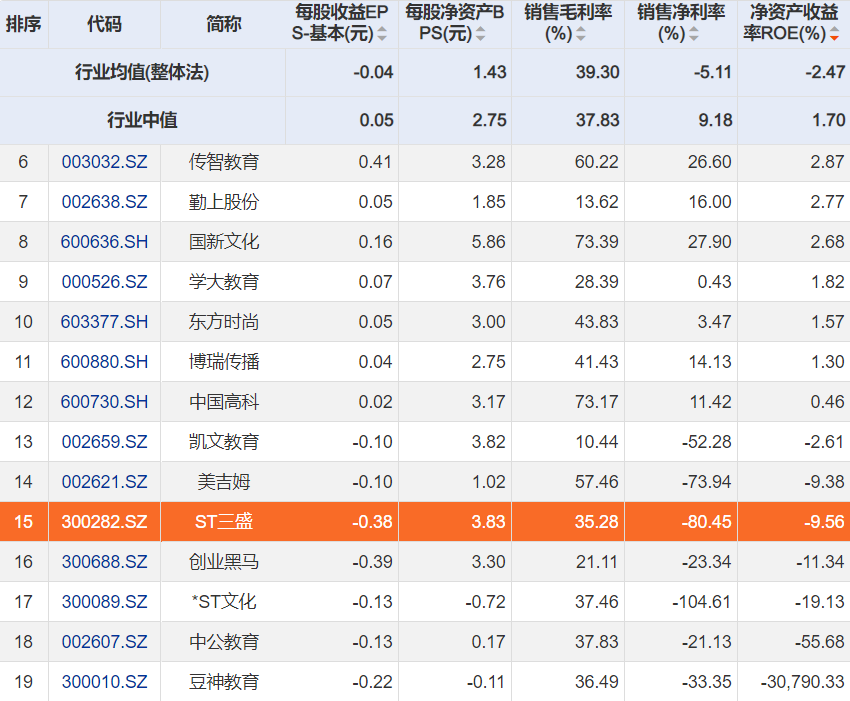Select company name 博瑞传播
The width and height of the screenshot is (850, 701).
224,362
